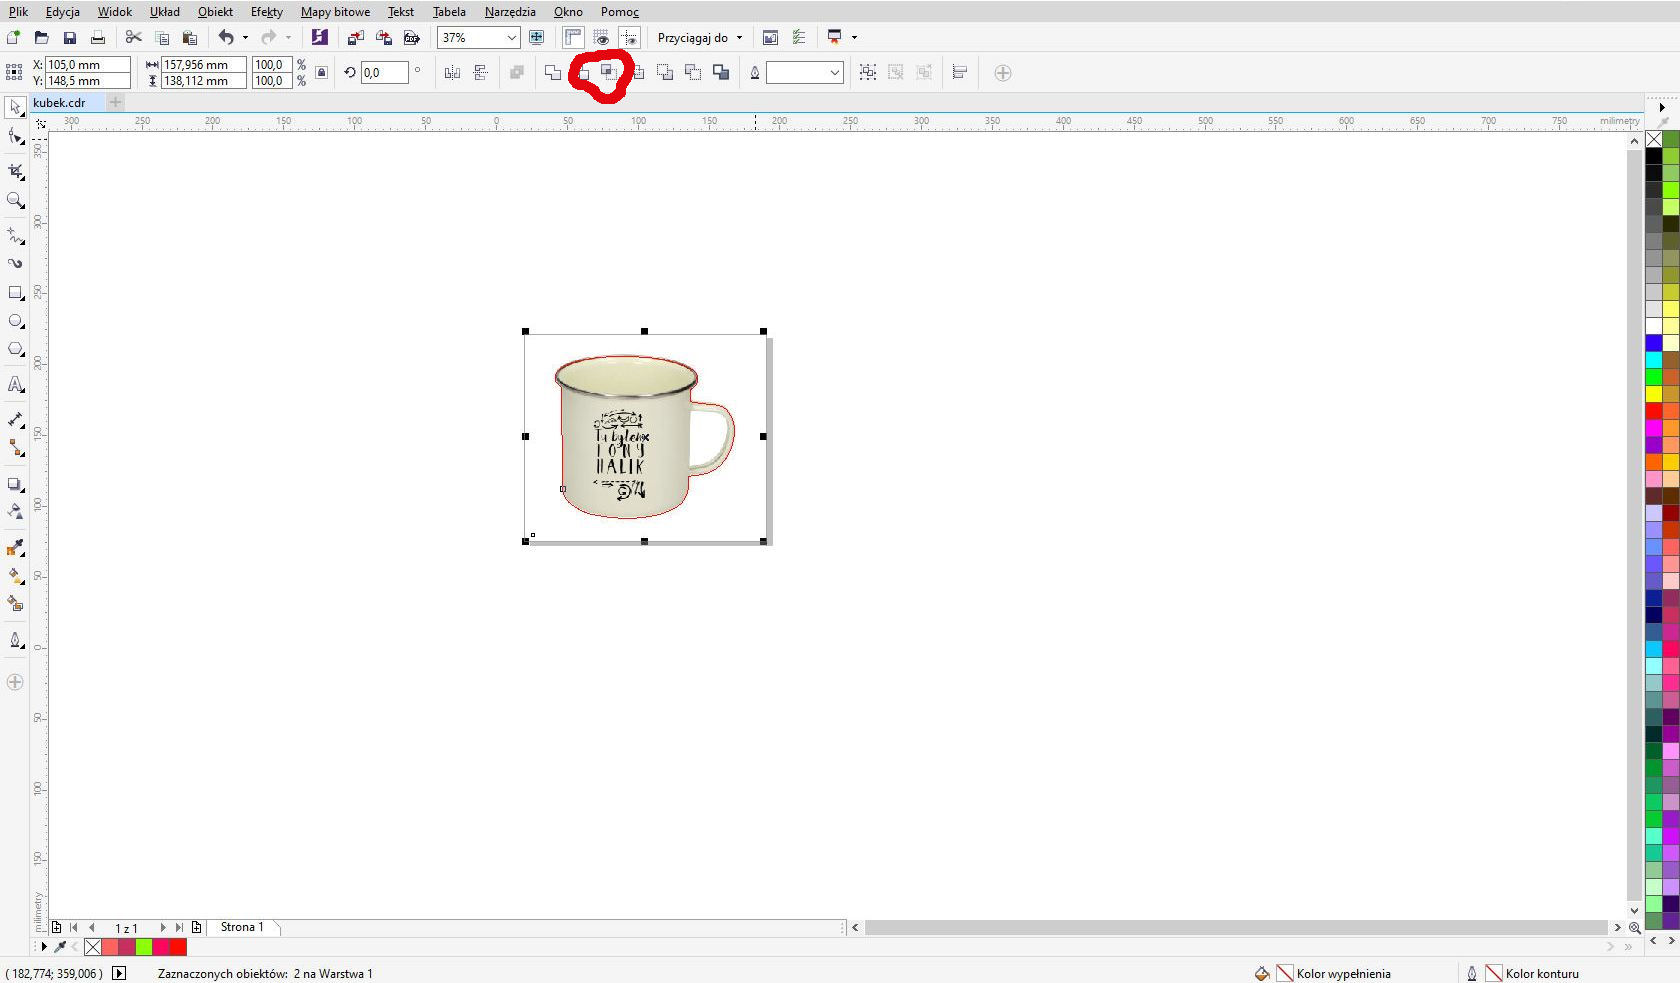Screen dimensions: 1680x983
Task: Select the Crop tool in toolbox
Action: tap(15, 171)
